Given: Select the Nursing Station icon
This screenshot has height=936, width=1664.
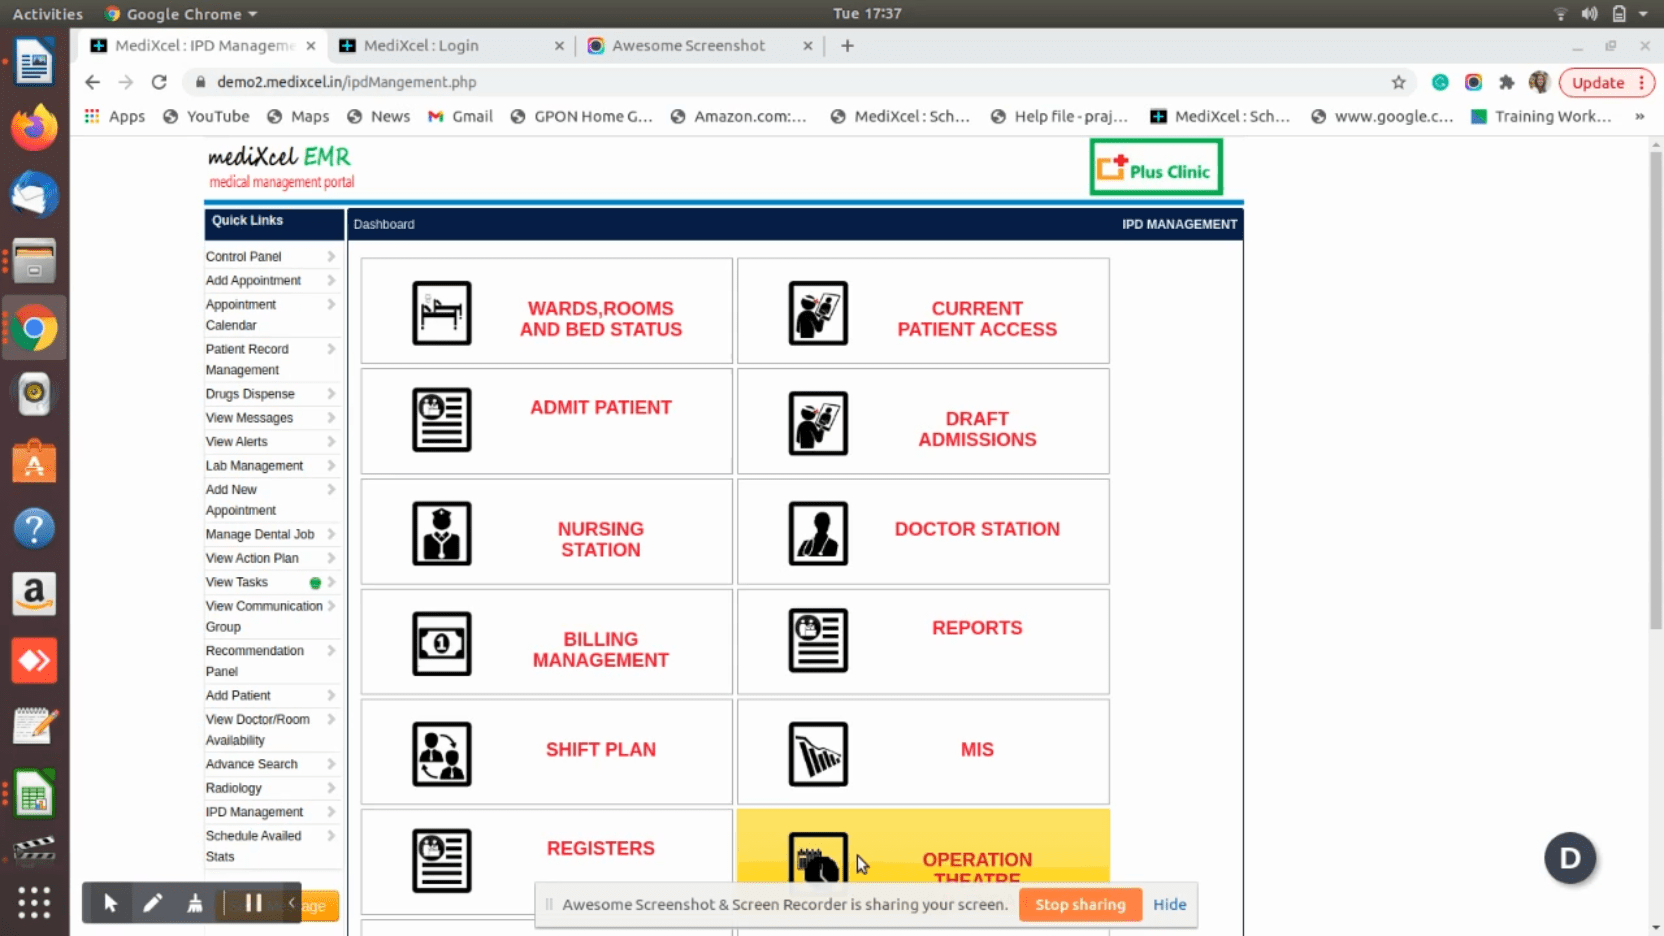Looking at the screenshot, I should [441, 533].
